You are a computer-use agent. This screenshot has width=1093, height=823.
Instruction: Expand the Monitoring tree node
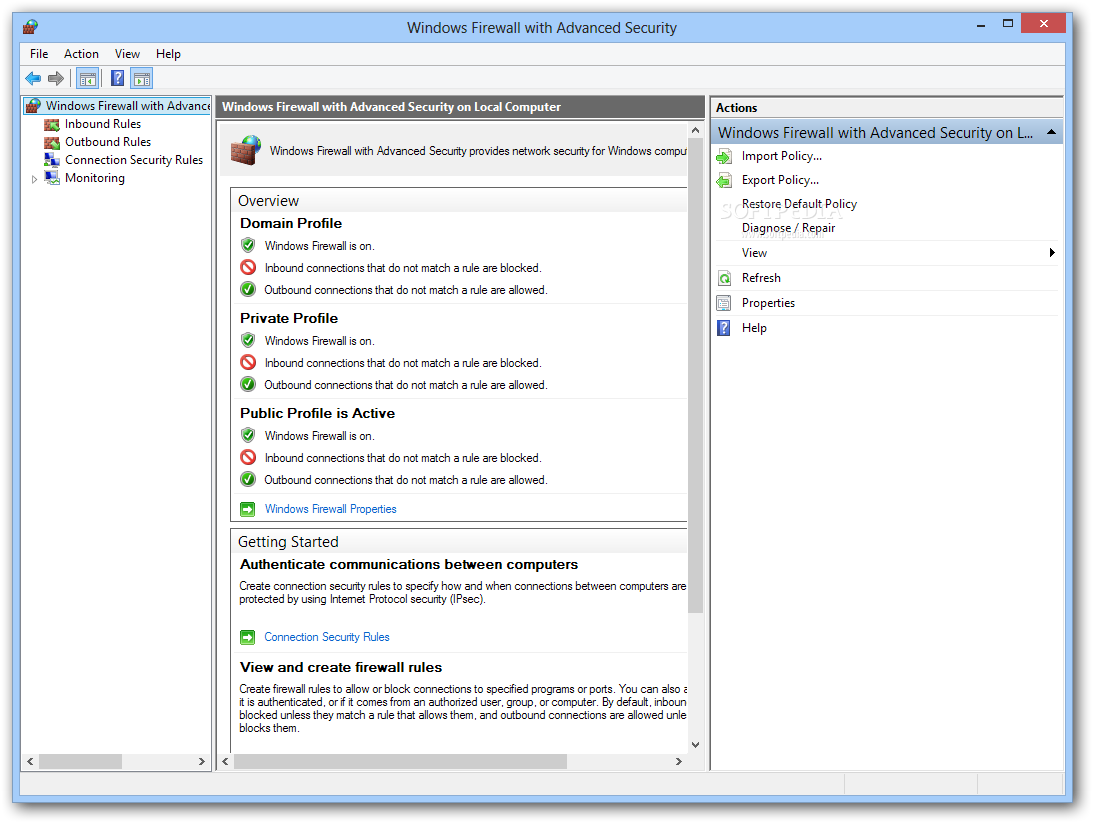[x=34, y=179]
